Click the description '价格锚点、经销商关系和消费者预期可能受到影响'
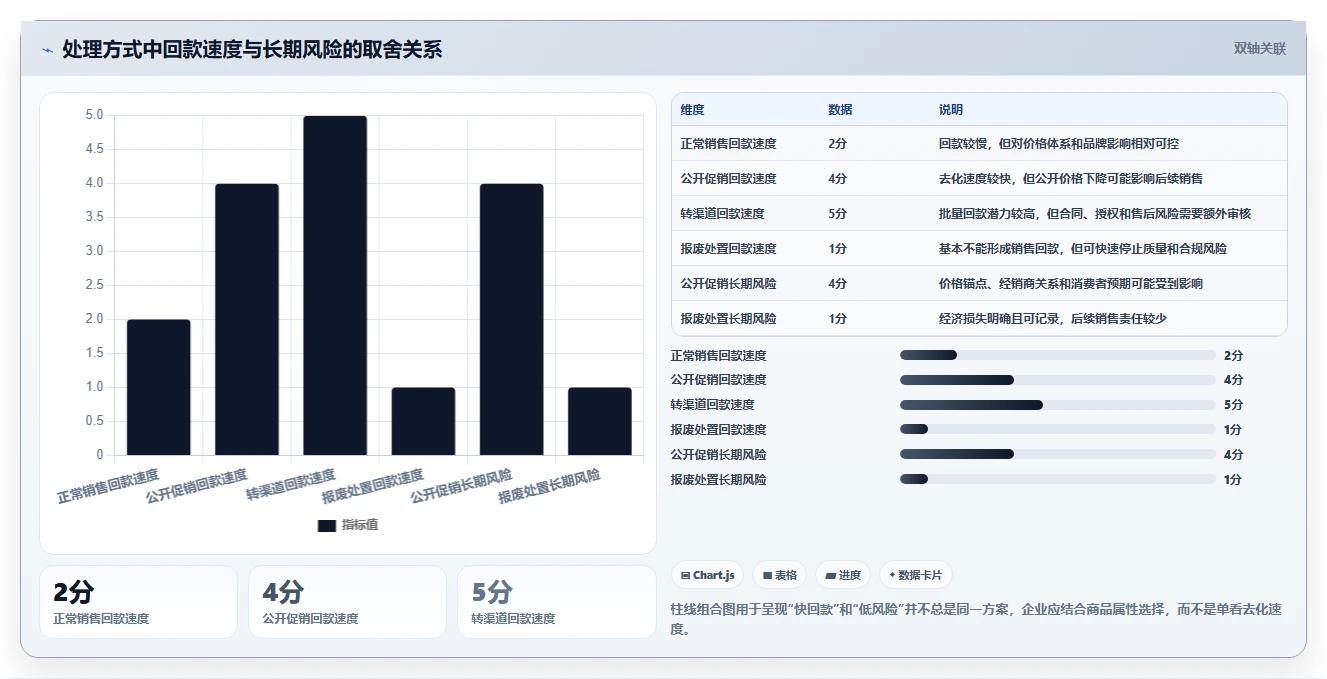 tap(1071, 284)
